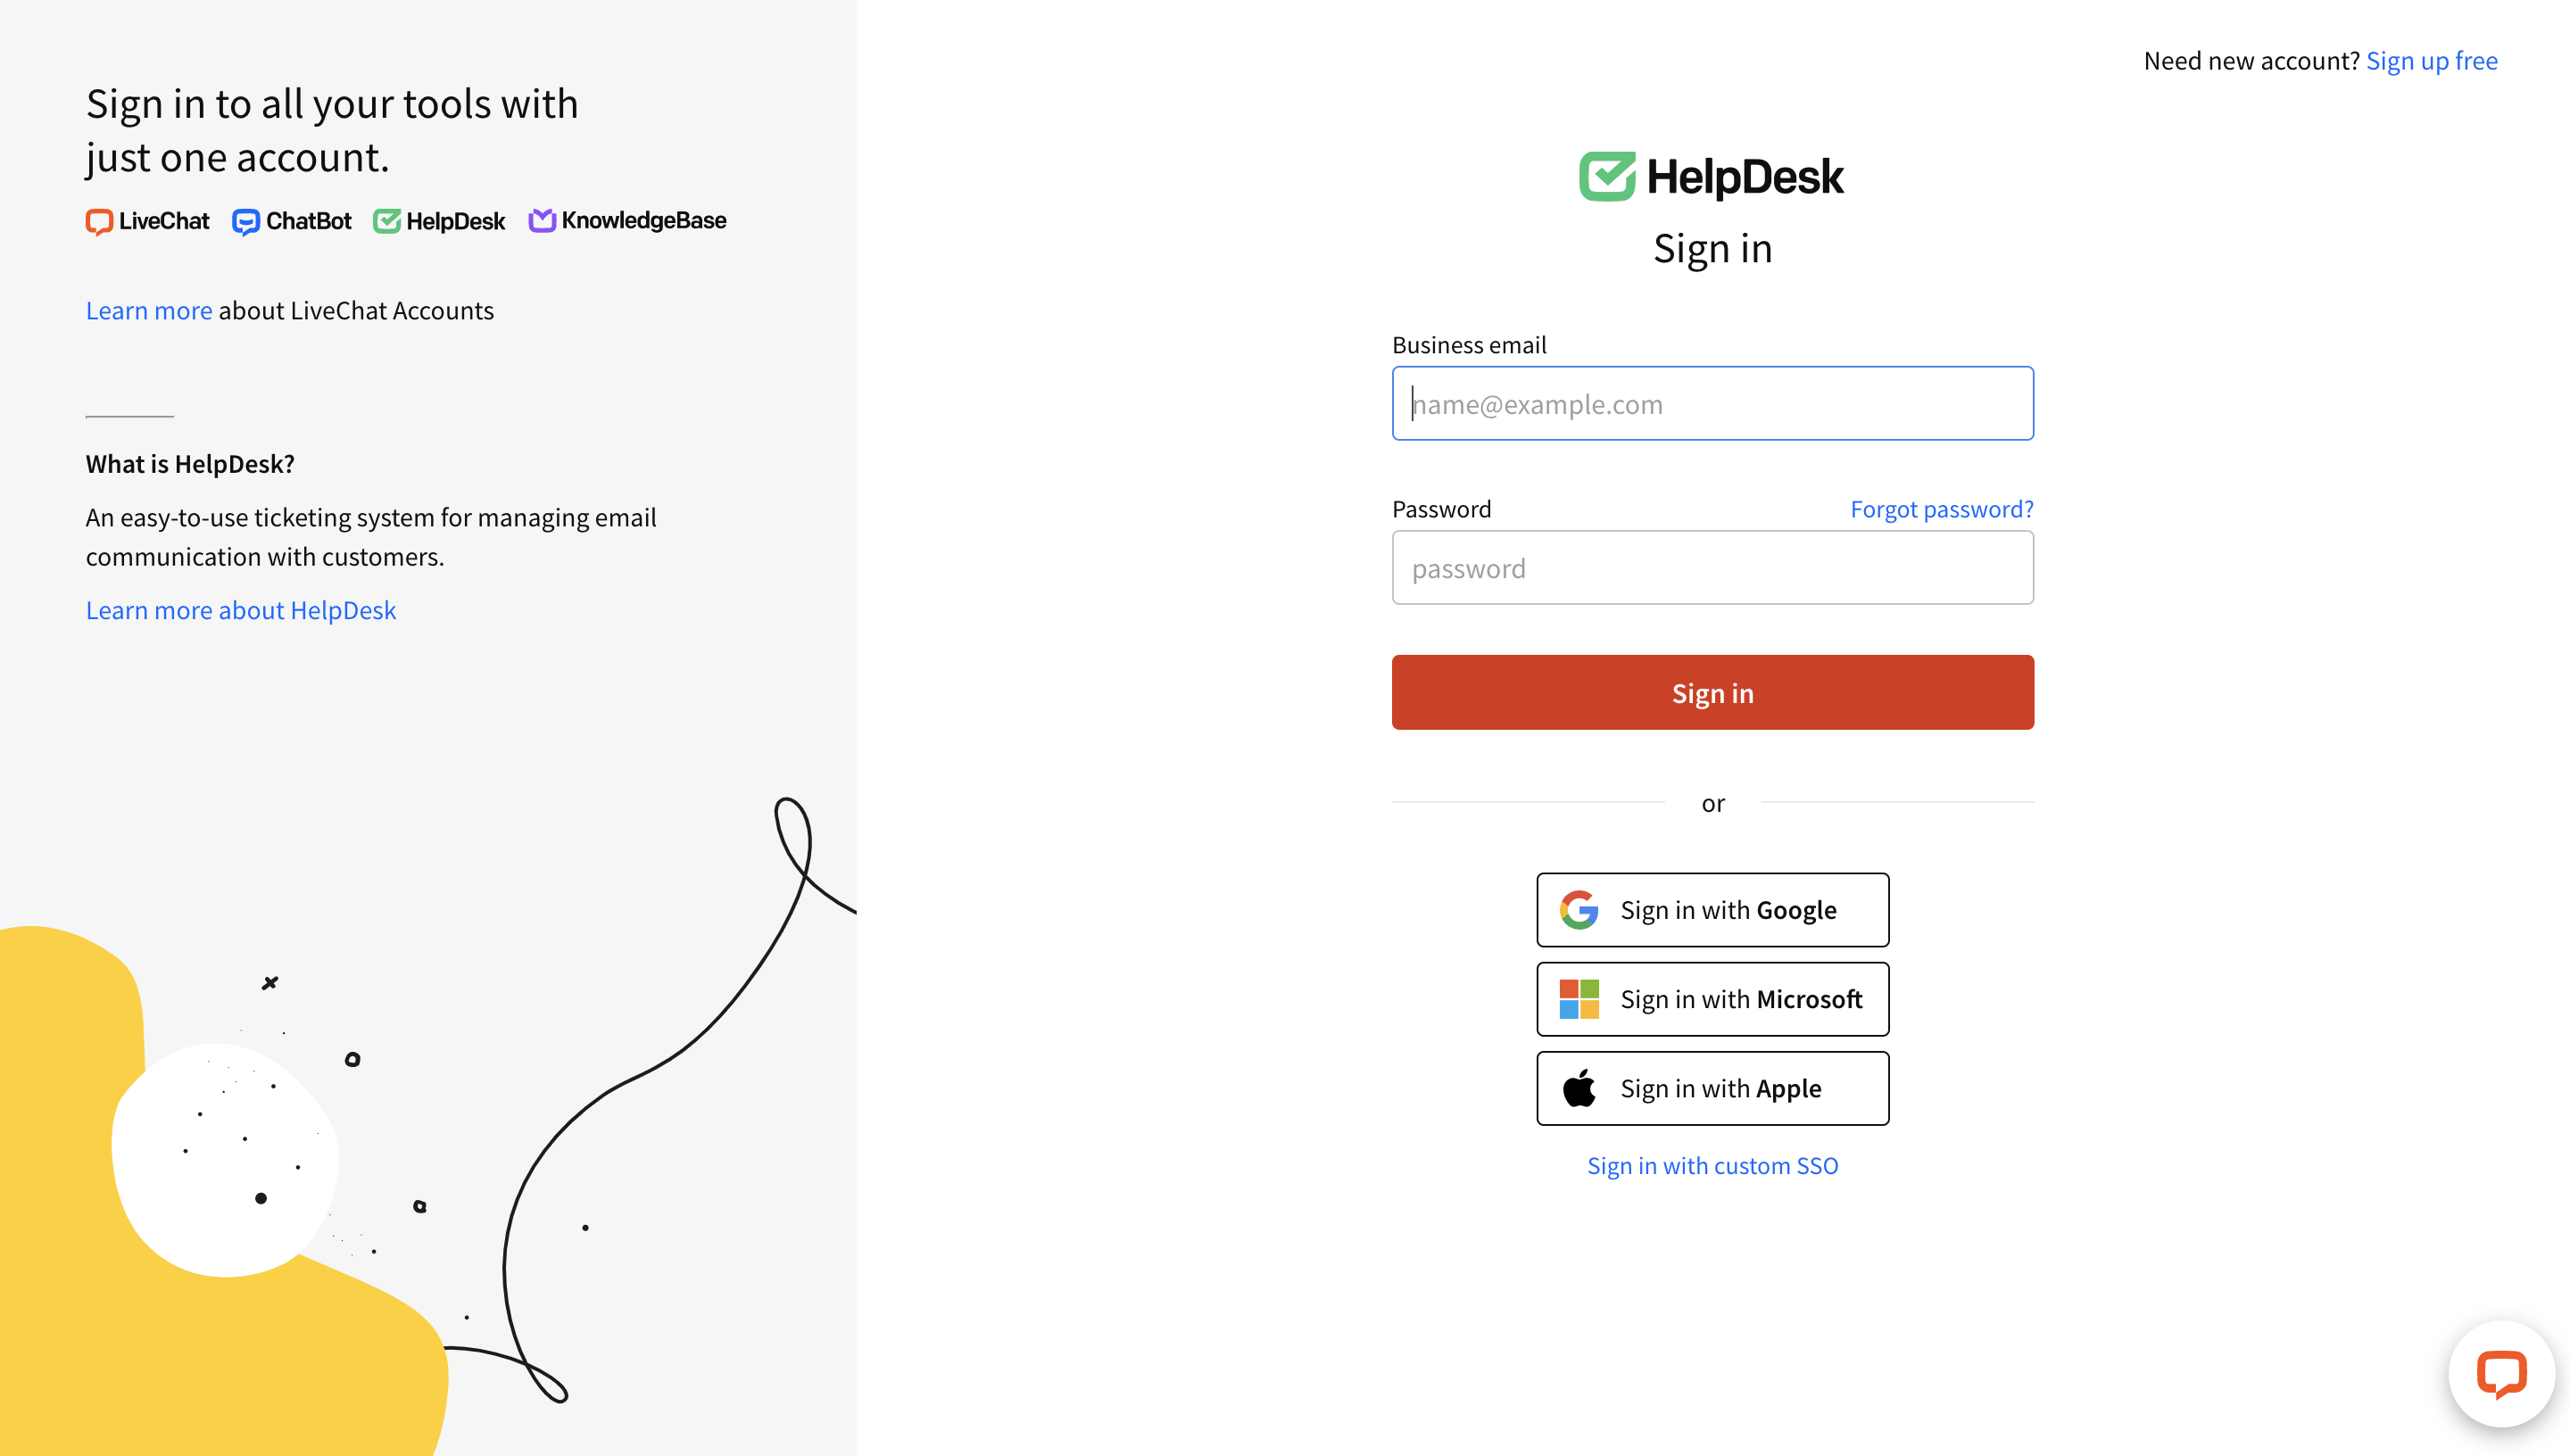Click the Sign in button

click(1712, 691)
